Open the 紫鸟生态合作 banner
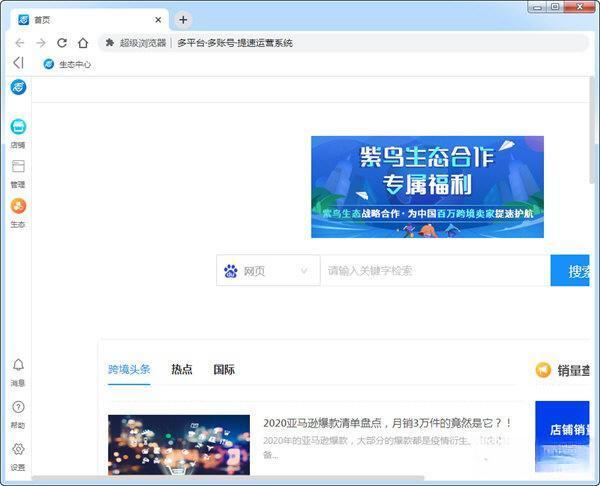600x486 pixels. tap(427, 187)
